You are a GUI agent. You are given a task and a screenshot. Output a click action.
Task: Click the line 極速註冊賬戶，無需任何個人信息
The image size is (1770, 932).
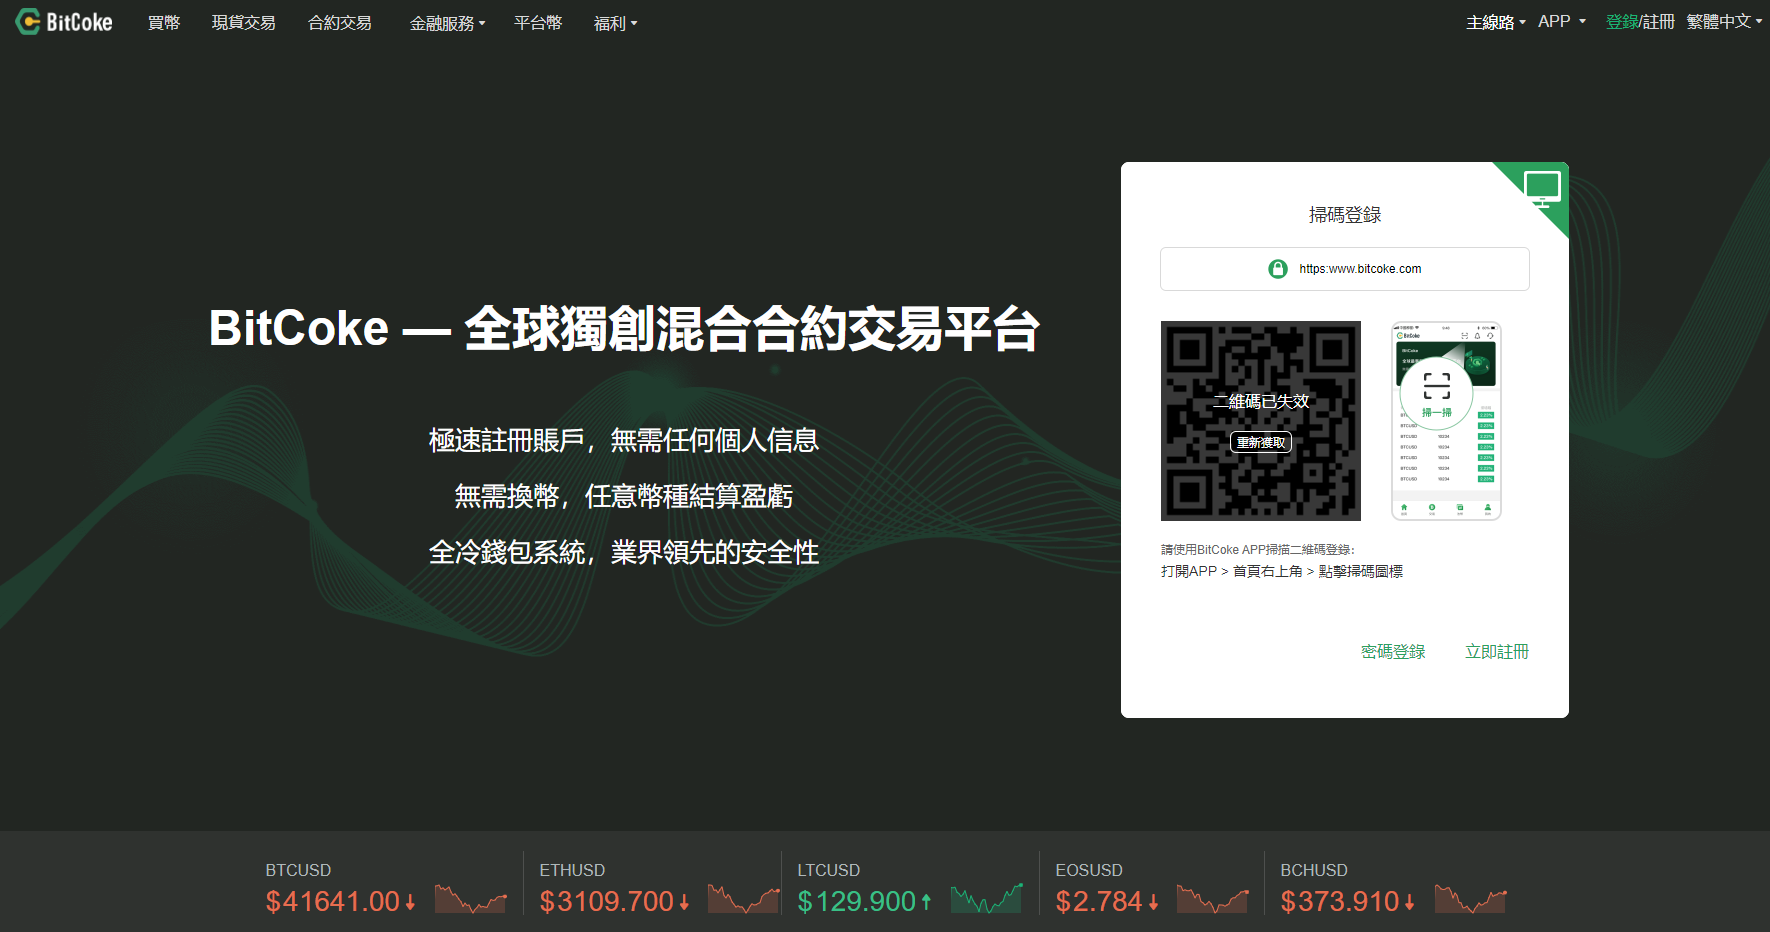(x=624, y=440)
